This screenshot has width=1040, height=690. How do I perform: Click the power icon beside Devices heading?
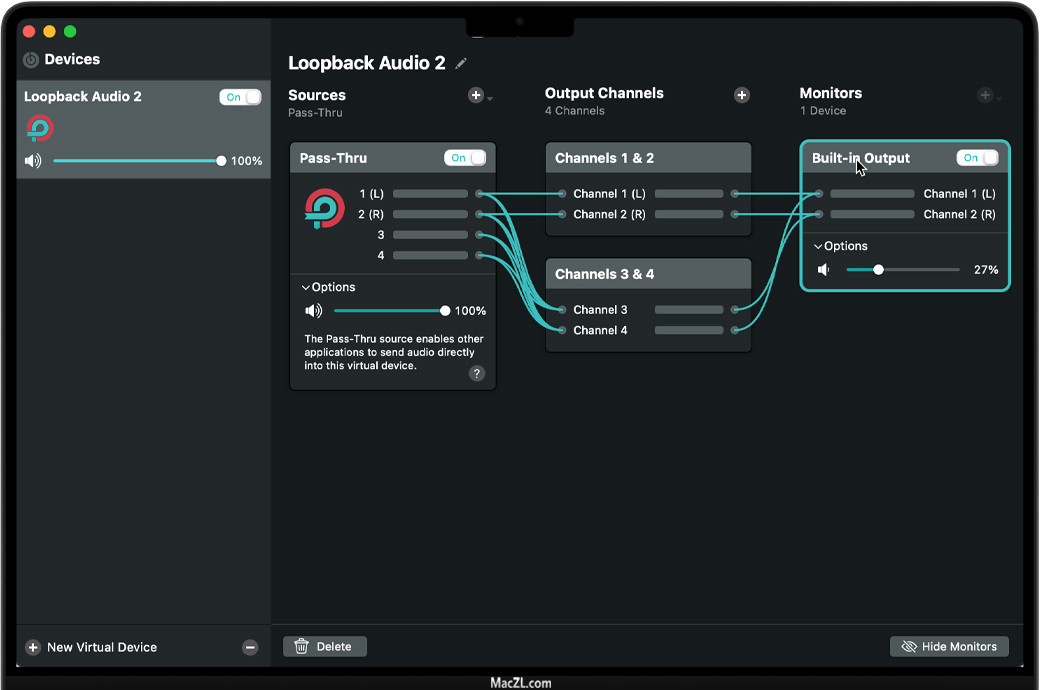31,60
